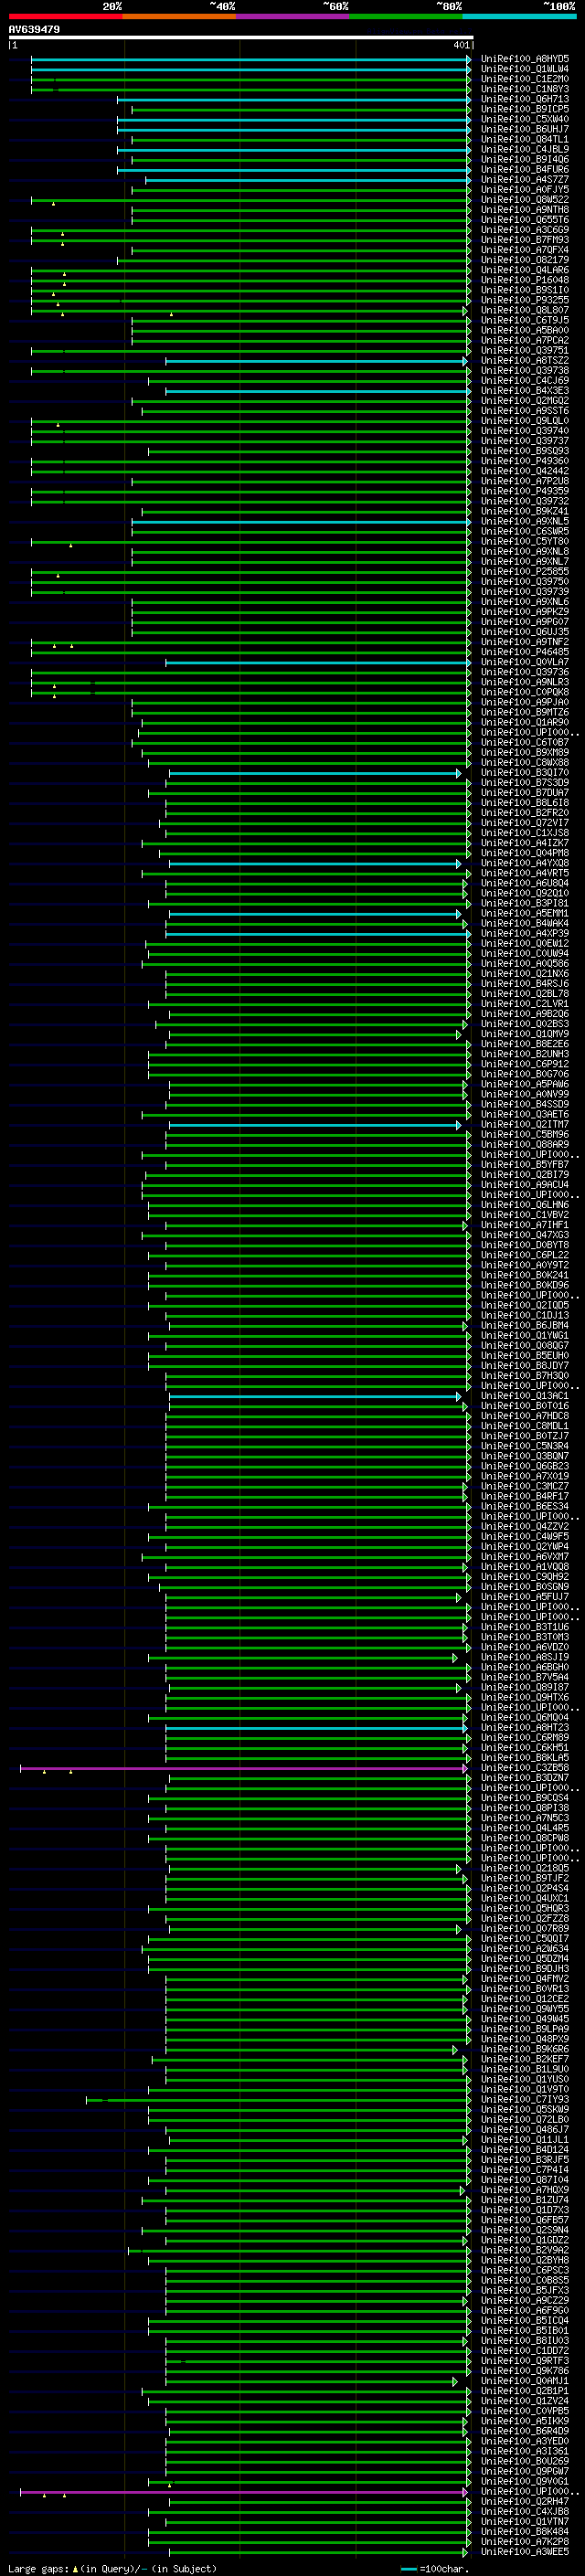The width and height of the screenshot is (585, 2576).
Task: Select hit label UniRef100_C4JBL9
Action: pos(525,150)
